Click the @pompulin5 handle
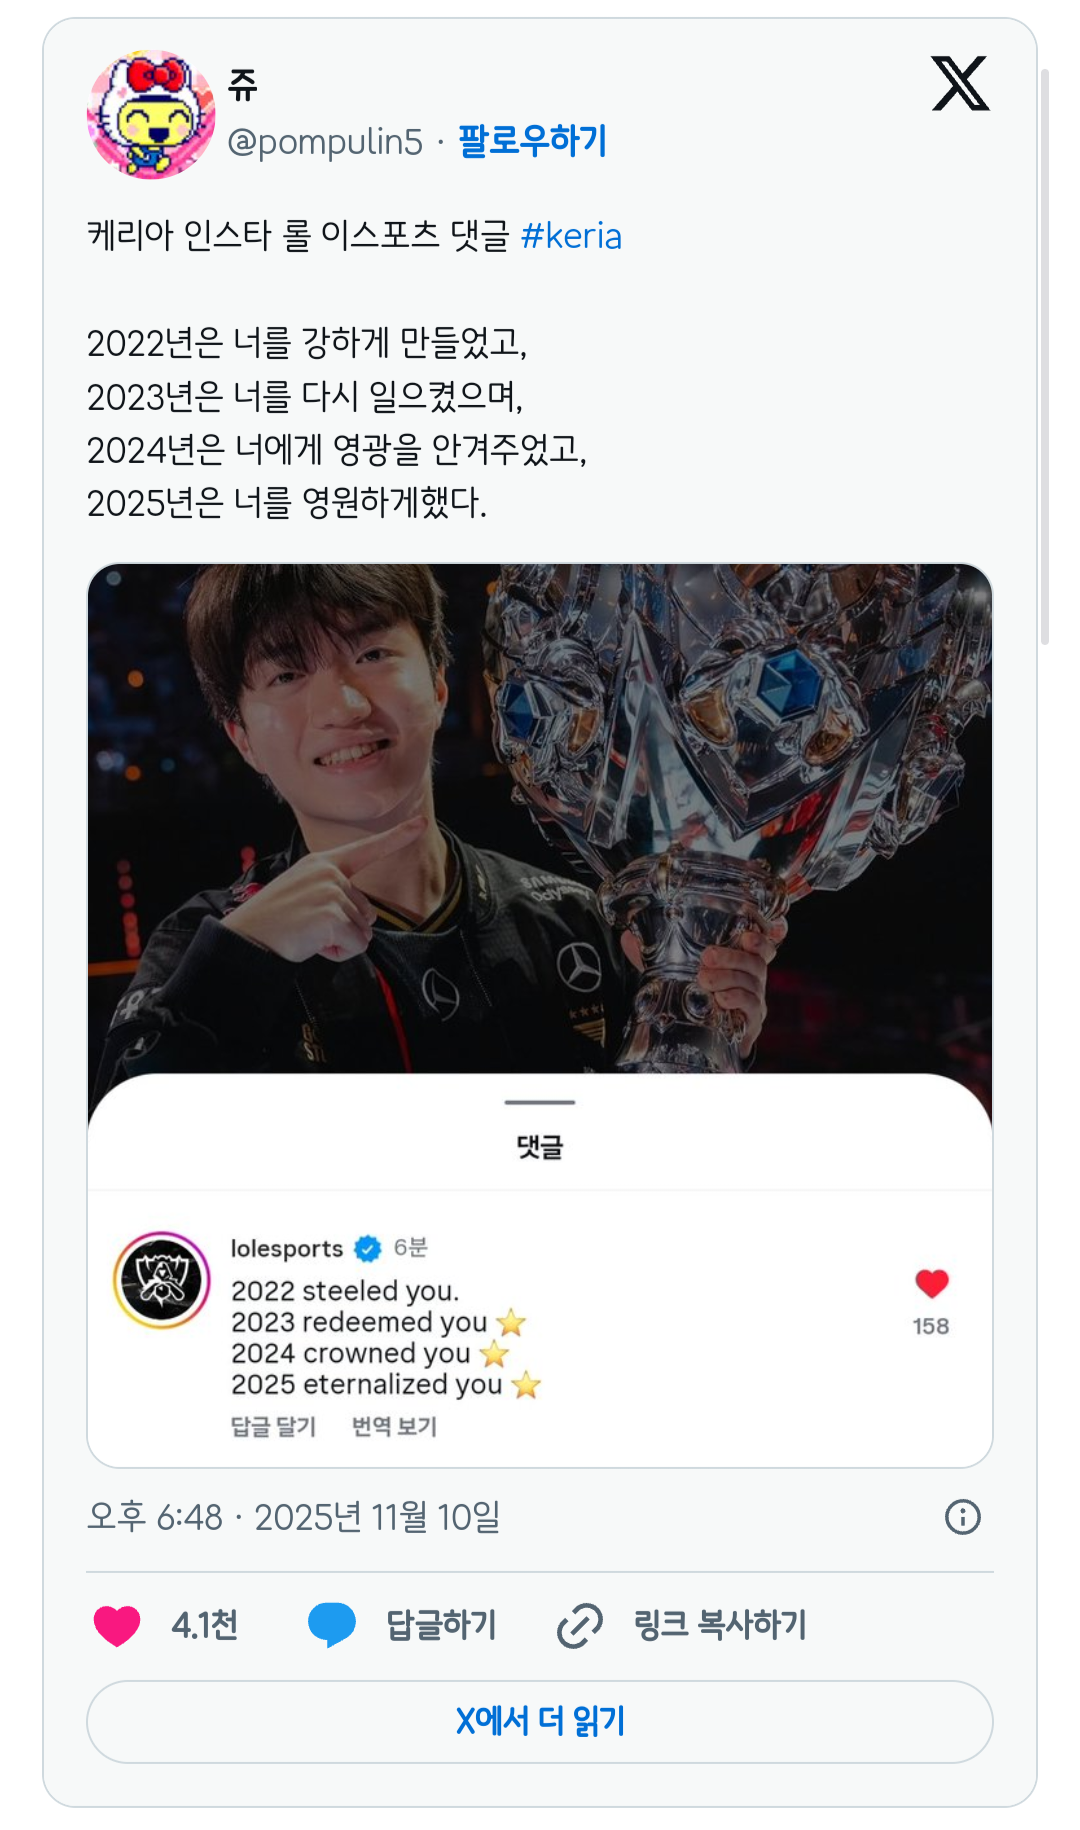The image size is (1080, 1830). (325, 142)
